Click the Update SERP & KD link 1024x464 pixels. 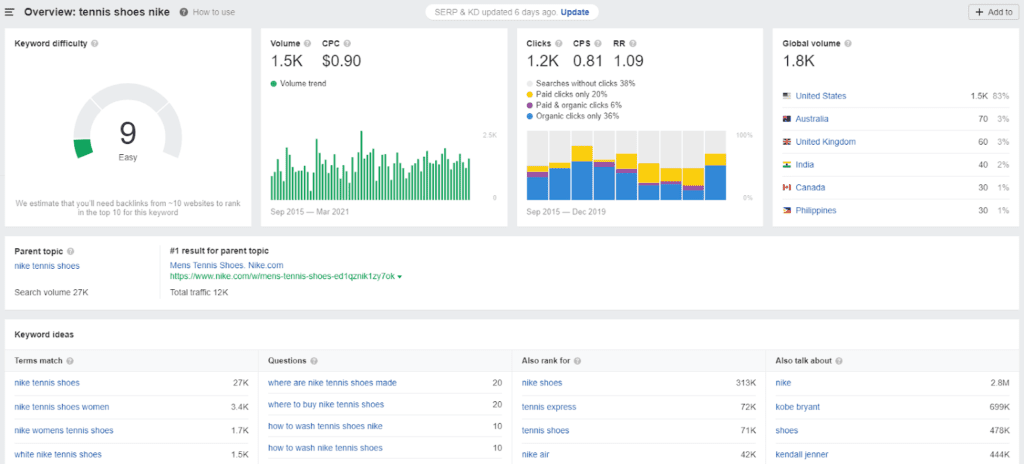(x=575, y=12)
